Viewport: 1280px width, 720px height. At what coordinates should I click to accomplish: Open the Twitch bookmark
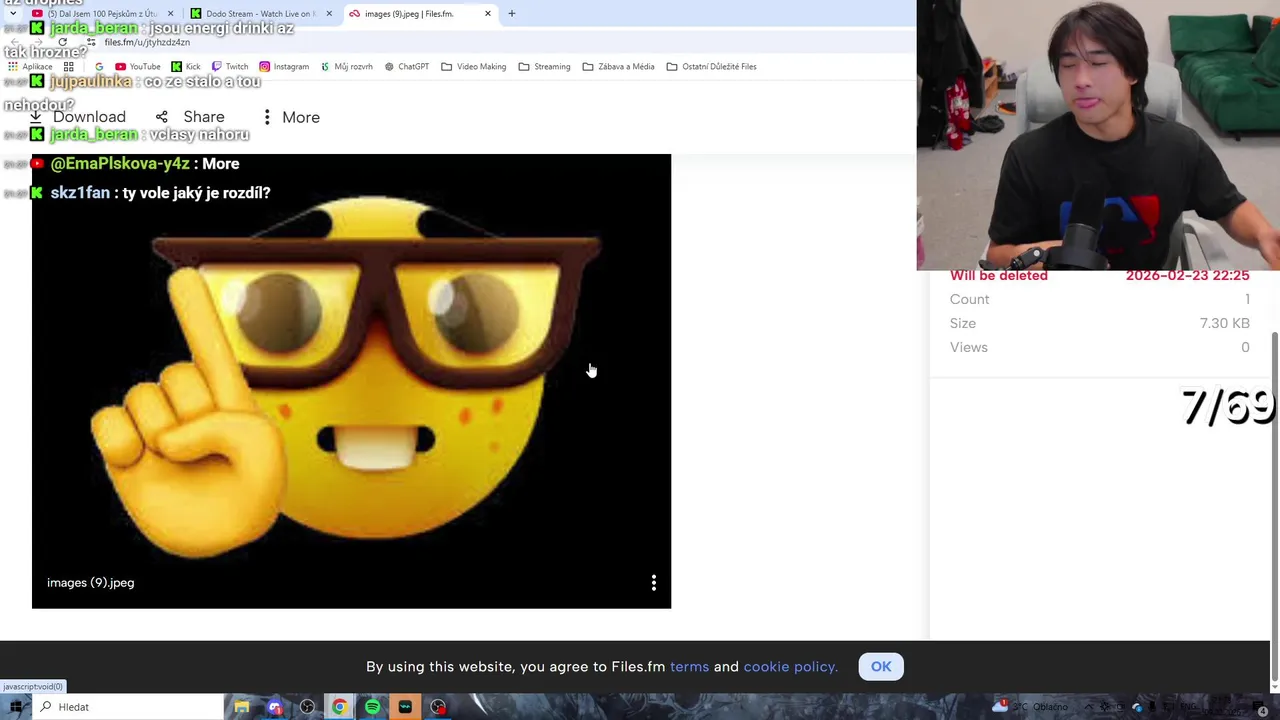coord(230,66)
